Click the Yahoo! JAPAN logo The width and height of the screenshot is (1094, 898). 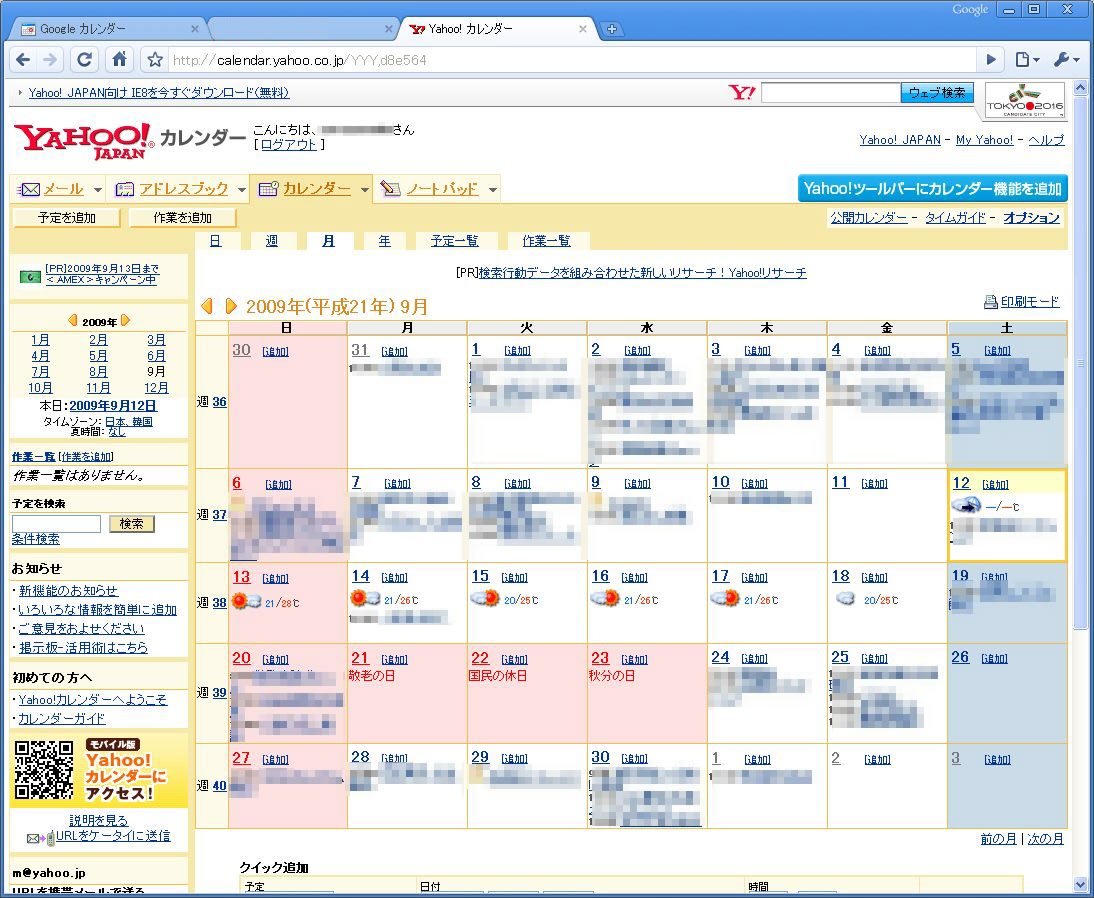[84, 141]
